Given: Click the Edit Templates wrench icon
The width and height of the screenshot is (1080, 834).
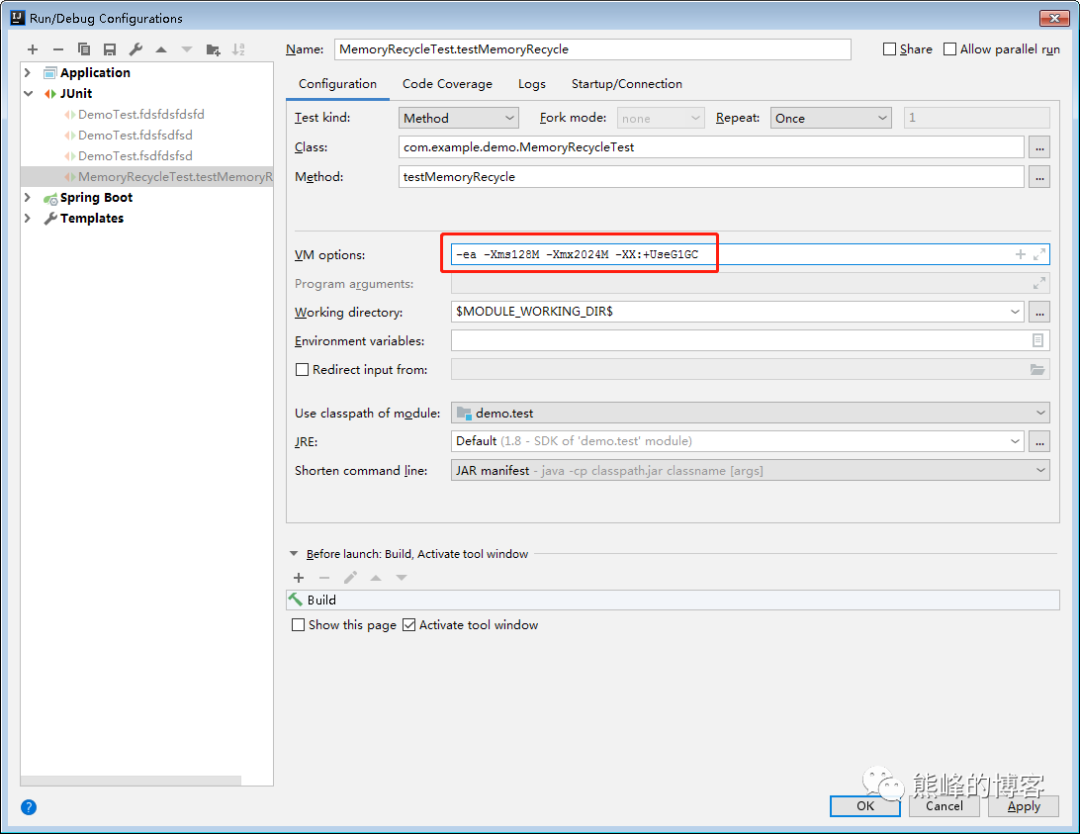Looking at the screenshot, I should [136, 50].
